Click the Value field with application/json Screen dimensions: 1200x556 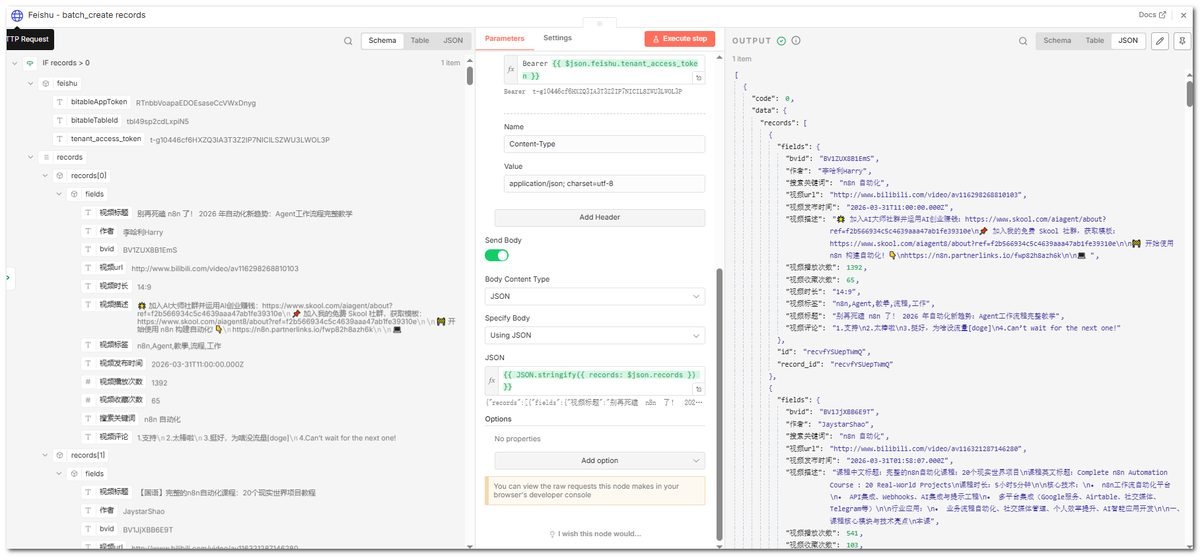point(604,184)
